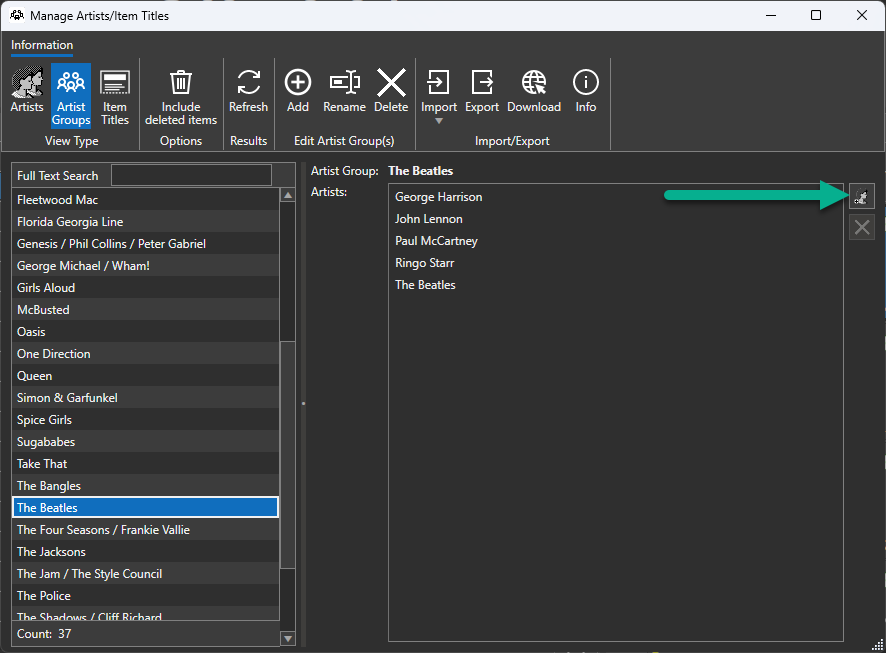This screenshot has height=653, width=886.
Task: Select Florida Georgia Line group
Action: 145,221
